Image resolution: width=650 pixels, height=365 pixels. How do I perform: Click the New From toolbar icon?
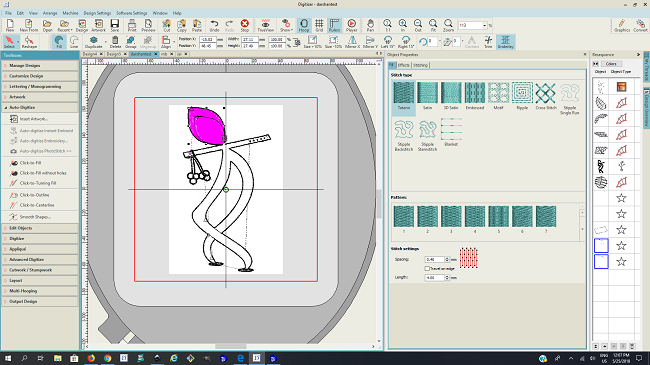coord(29,25)
